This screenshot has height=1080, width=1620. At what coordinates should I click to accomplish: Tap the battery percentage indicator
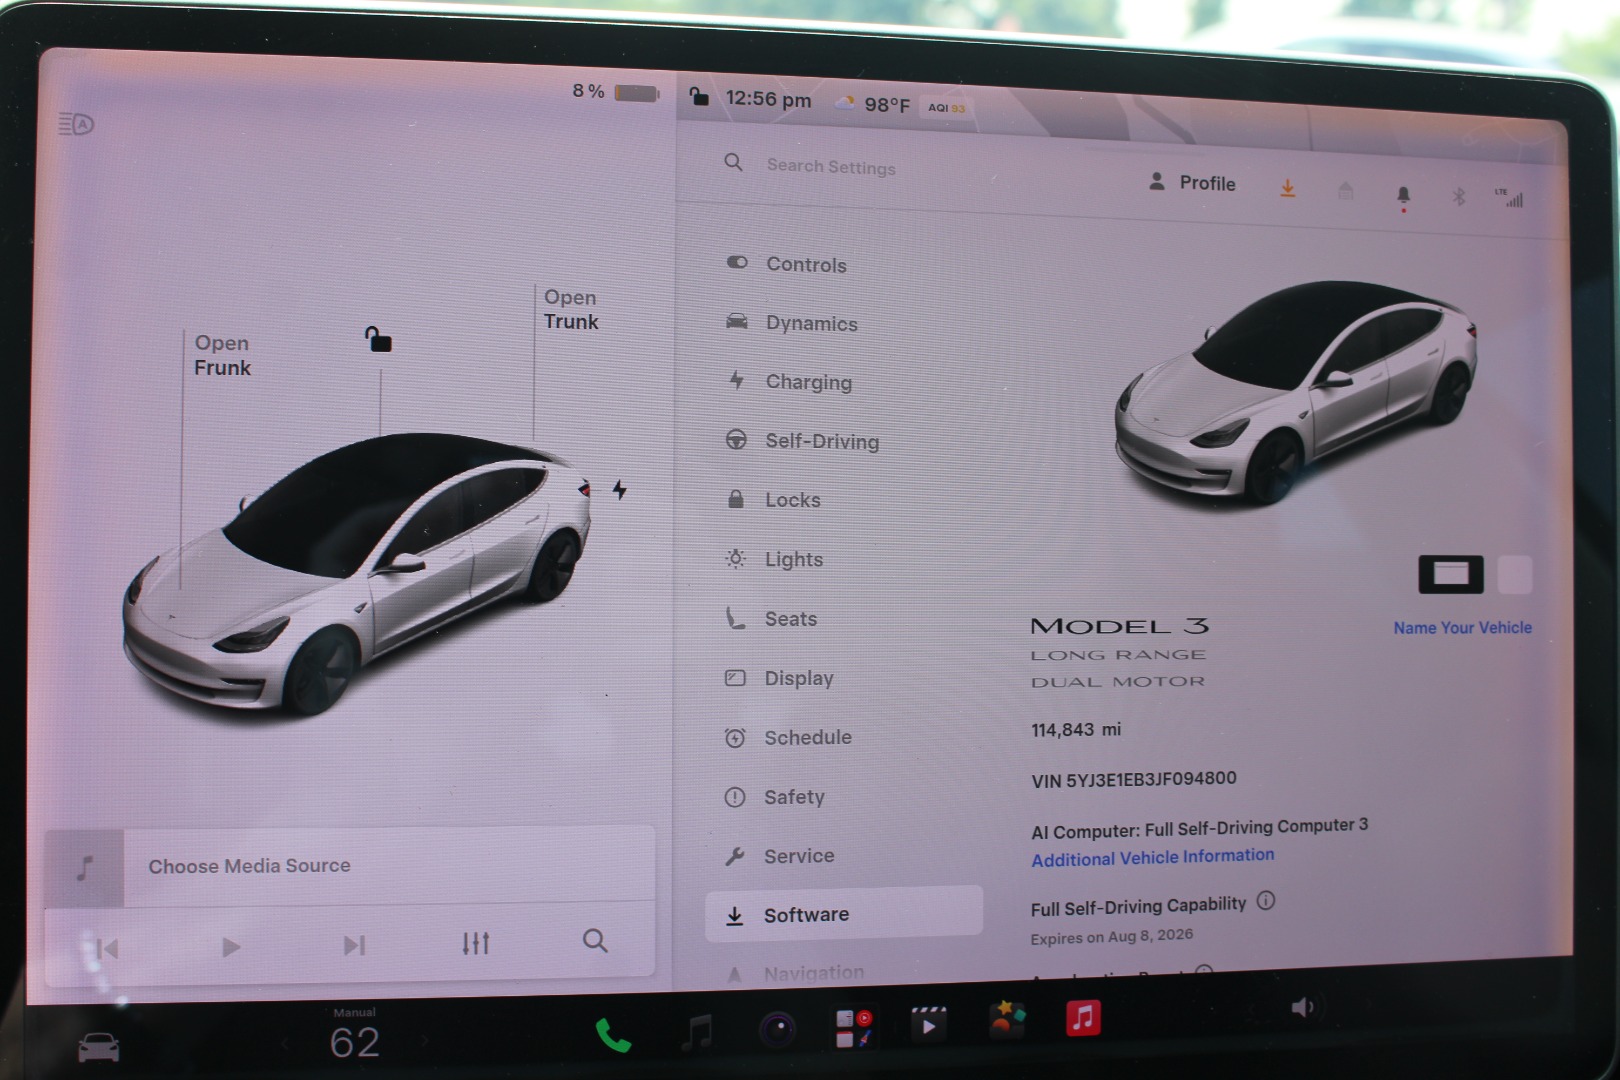tap(615, 92)
